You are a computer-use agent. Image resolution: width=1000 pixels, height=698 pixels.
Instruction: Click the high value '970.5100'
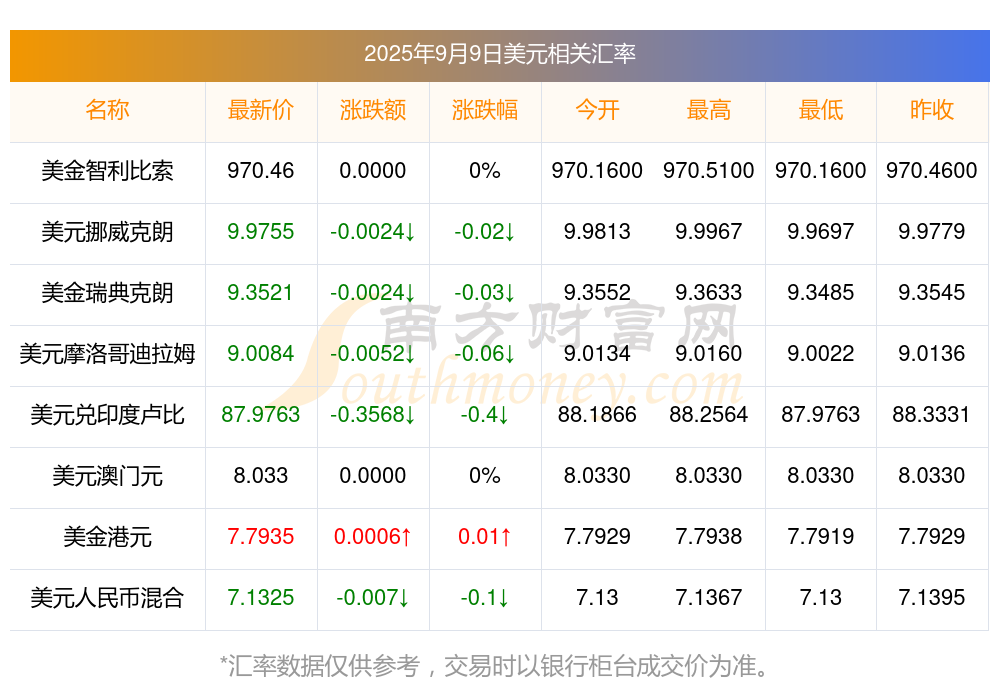(709, 171)
